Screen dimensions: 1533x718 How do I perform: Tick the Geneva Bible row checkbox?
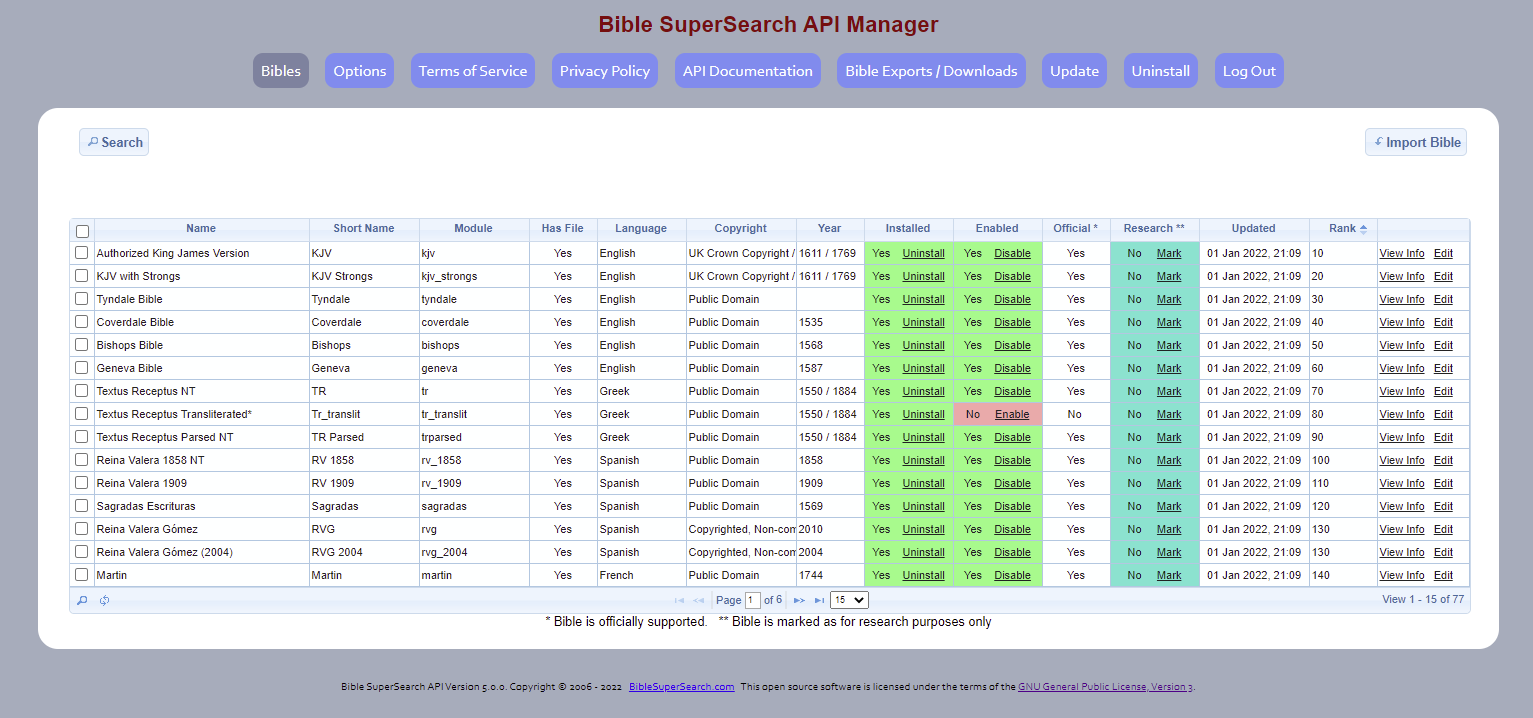click(82, 368)
